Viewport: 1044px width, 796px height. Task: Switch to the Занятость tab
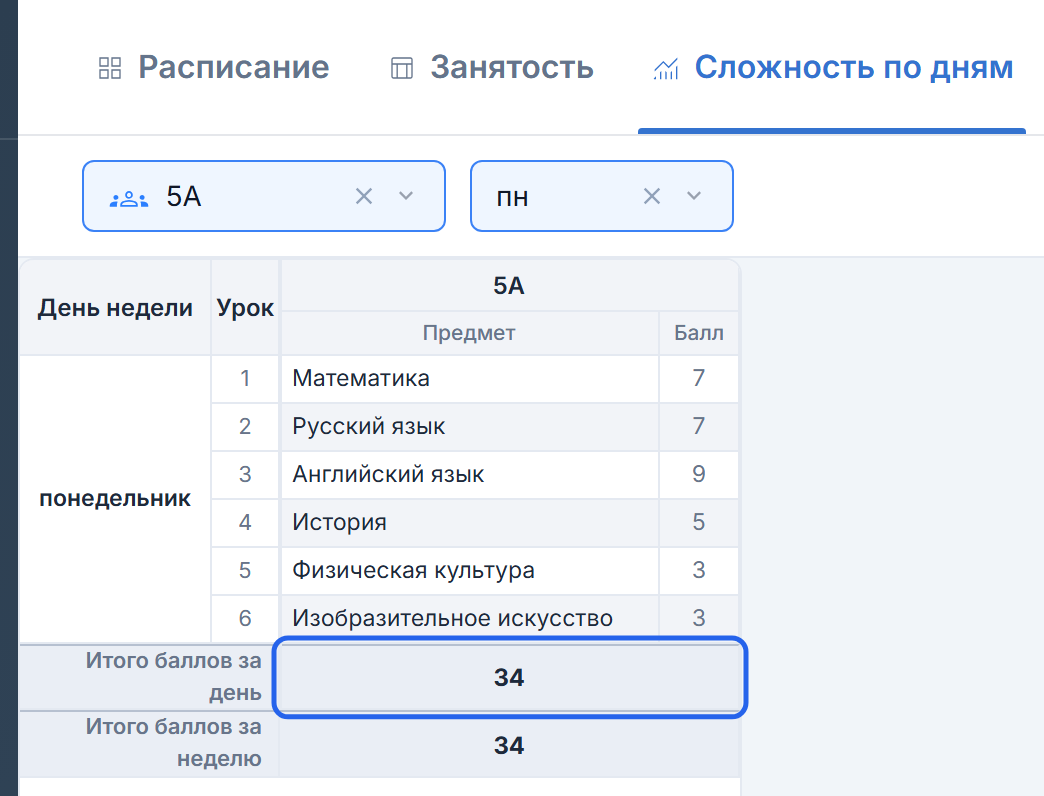coord(491,67)
